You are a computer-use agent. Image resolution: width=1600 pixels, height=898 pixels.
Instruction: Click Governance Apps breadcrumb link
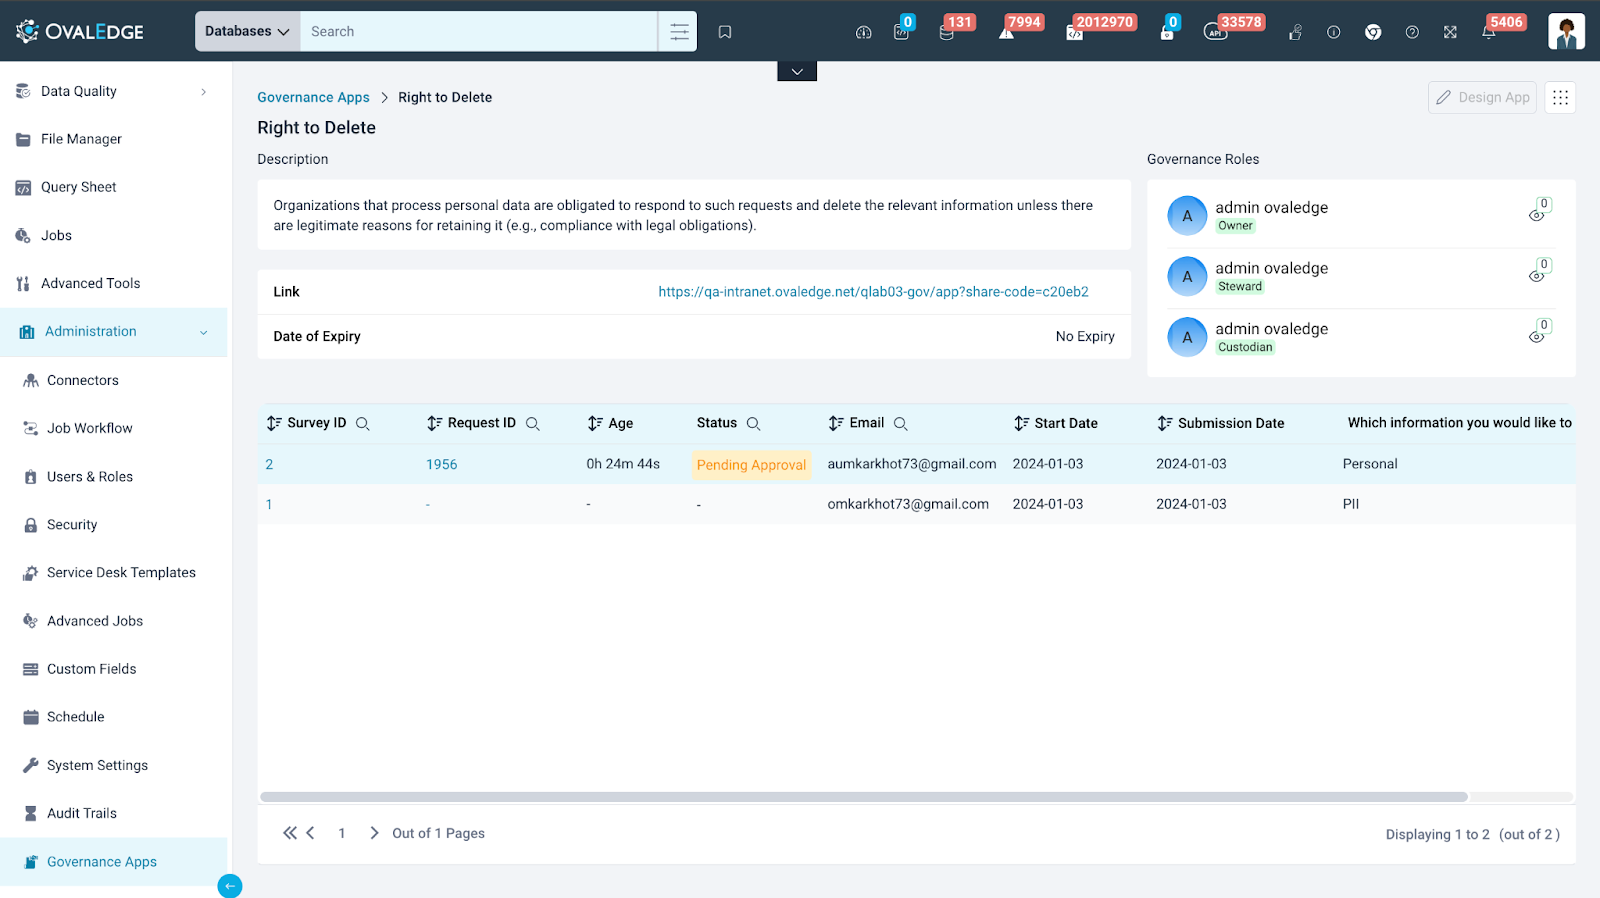(313, 97)
